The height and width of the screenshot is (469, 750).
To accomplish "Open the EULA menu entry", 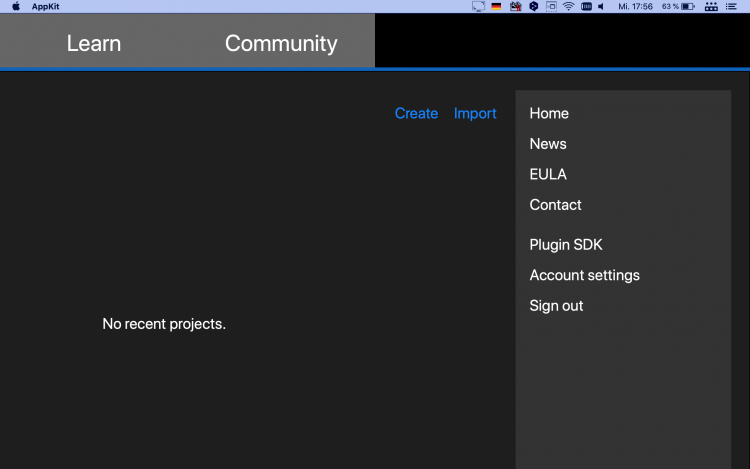I will pyautogui.click(x=548, y=174).
